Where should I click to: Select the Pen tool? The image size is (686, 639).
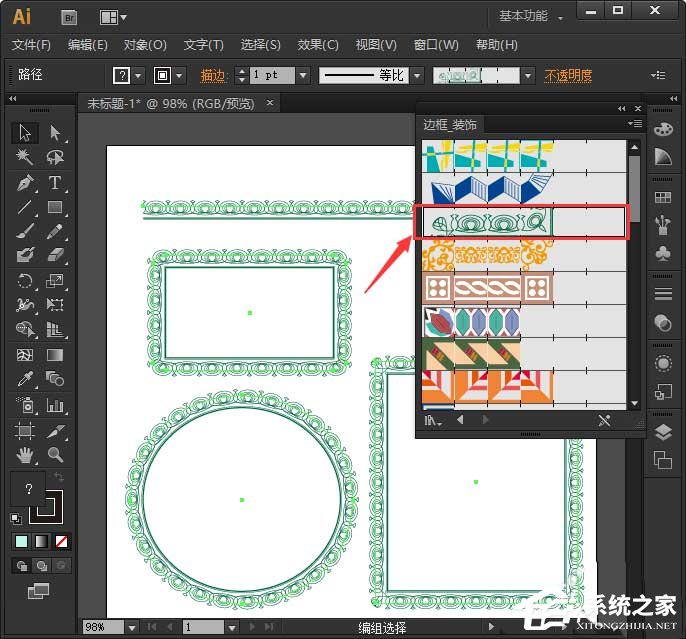tap(25, 182)
